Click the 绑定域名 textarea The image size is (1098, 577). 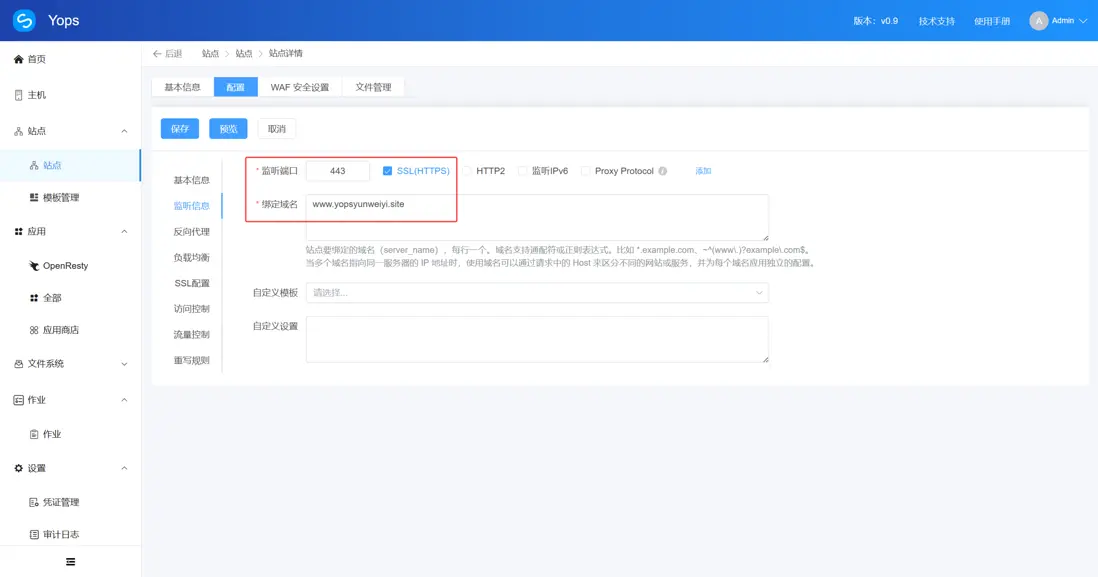click(x=537, y=218)
